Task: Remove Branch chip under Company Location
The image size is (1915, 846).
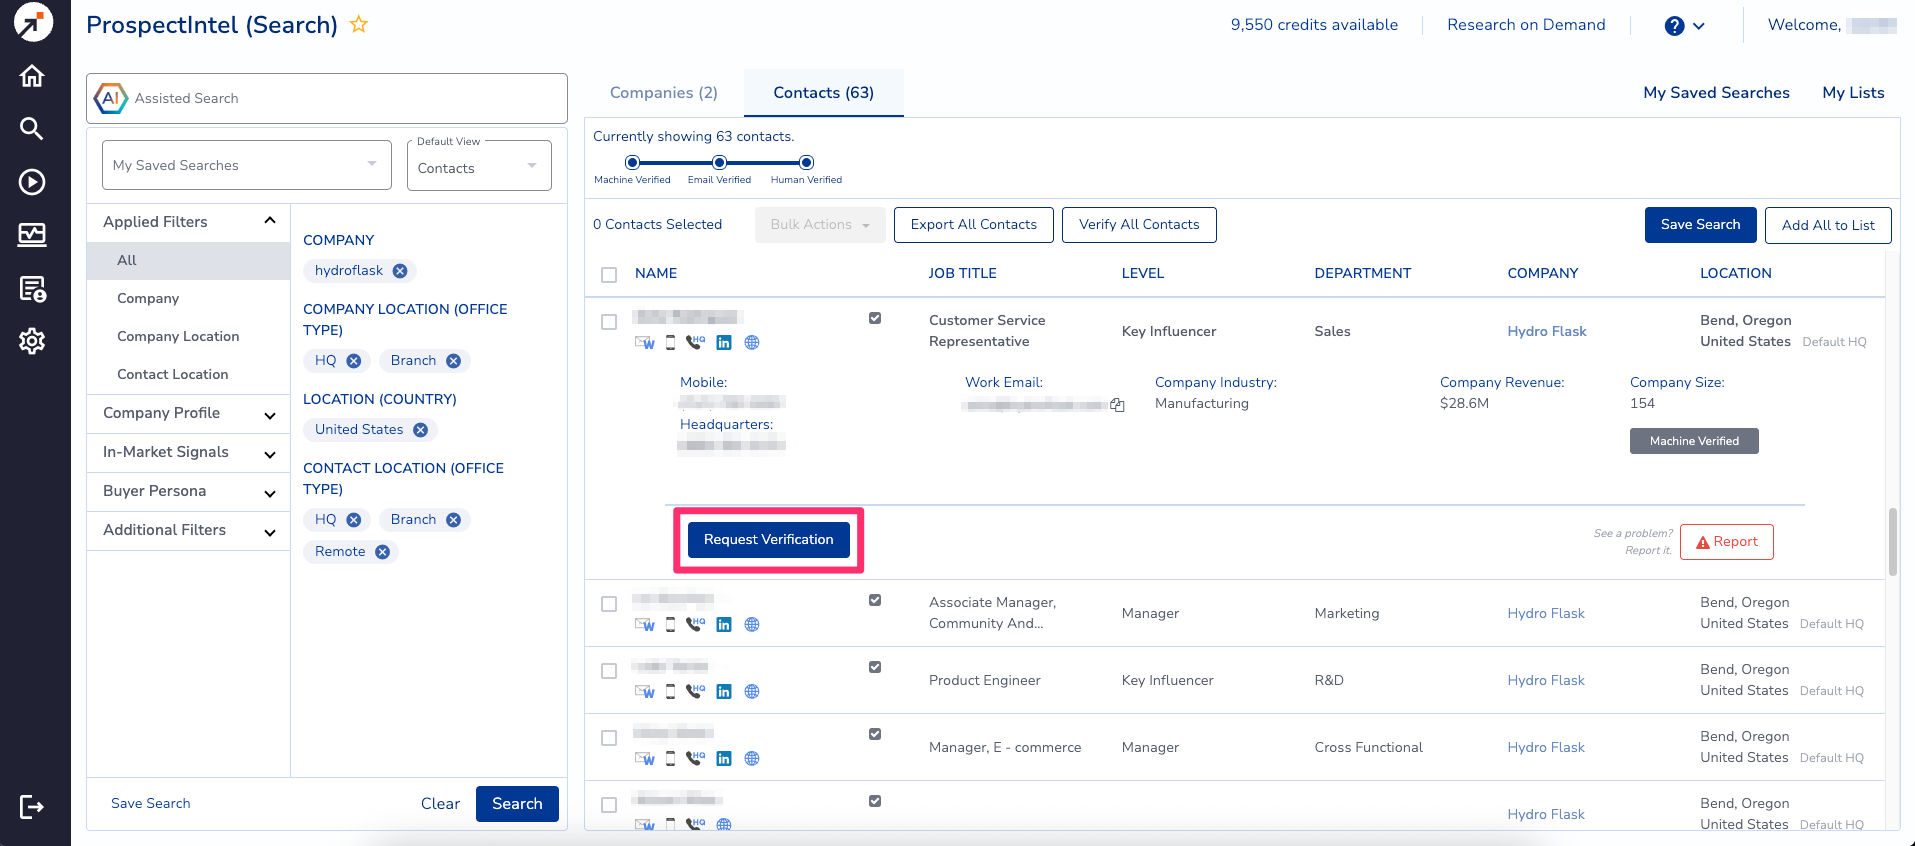Action: click(454, 361)
